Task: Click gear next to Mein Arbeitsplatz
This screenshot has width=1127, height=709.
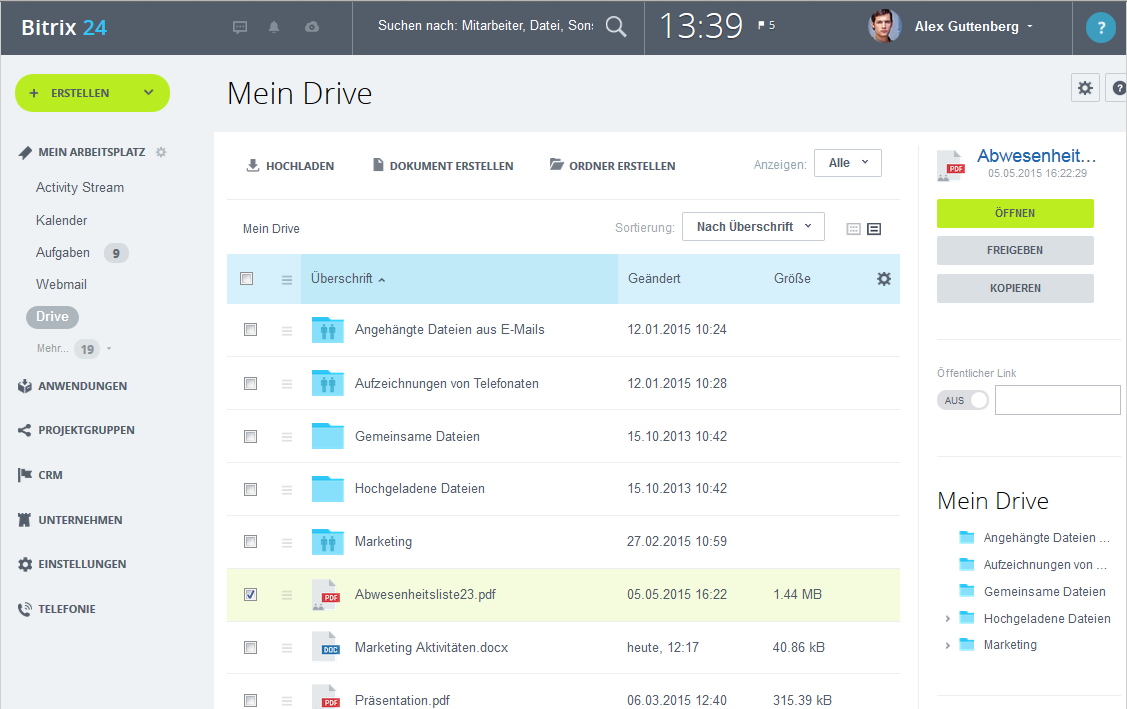Action: point(161,152)
